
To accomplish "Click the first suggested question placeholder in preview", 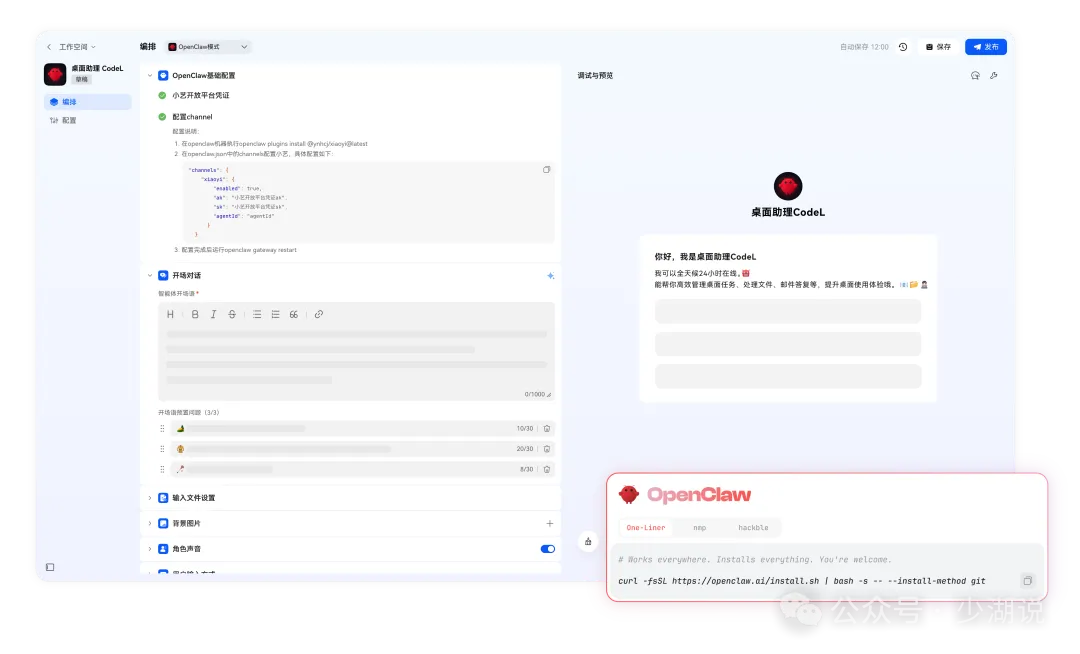I will click(x=788, y=311).
